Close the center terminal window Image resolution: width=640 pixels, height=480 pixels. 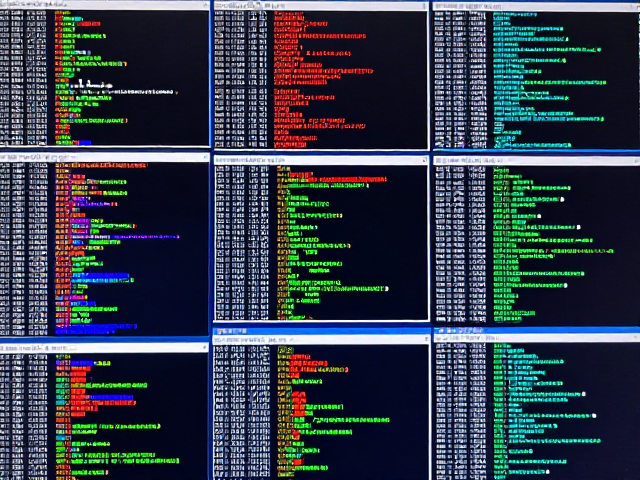pyautogui.click(x=424, y=160)
